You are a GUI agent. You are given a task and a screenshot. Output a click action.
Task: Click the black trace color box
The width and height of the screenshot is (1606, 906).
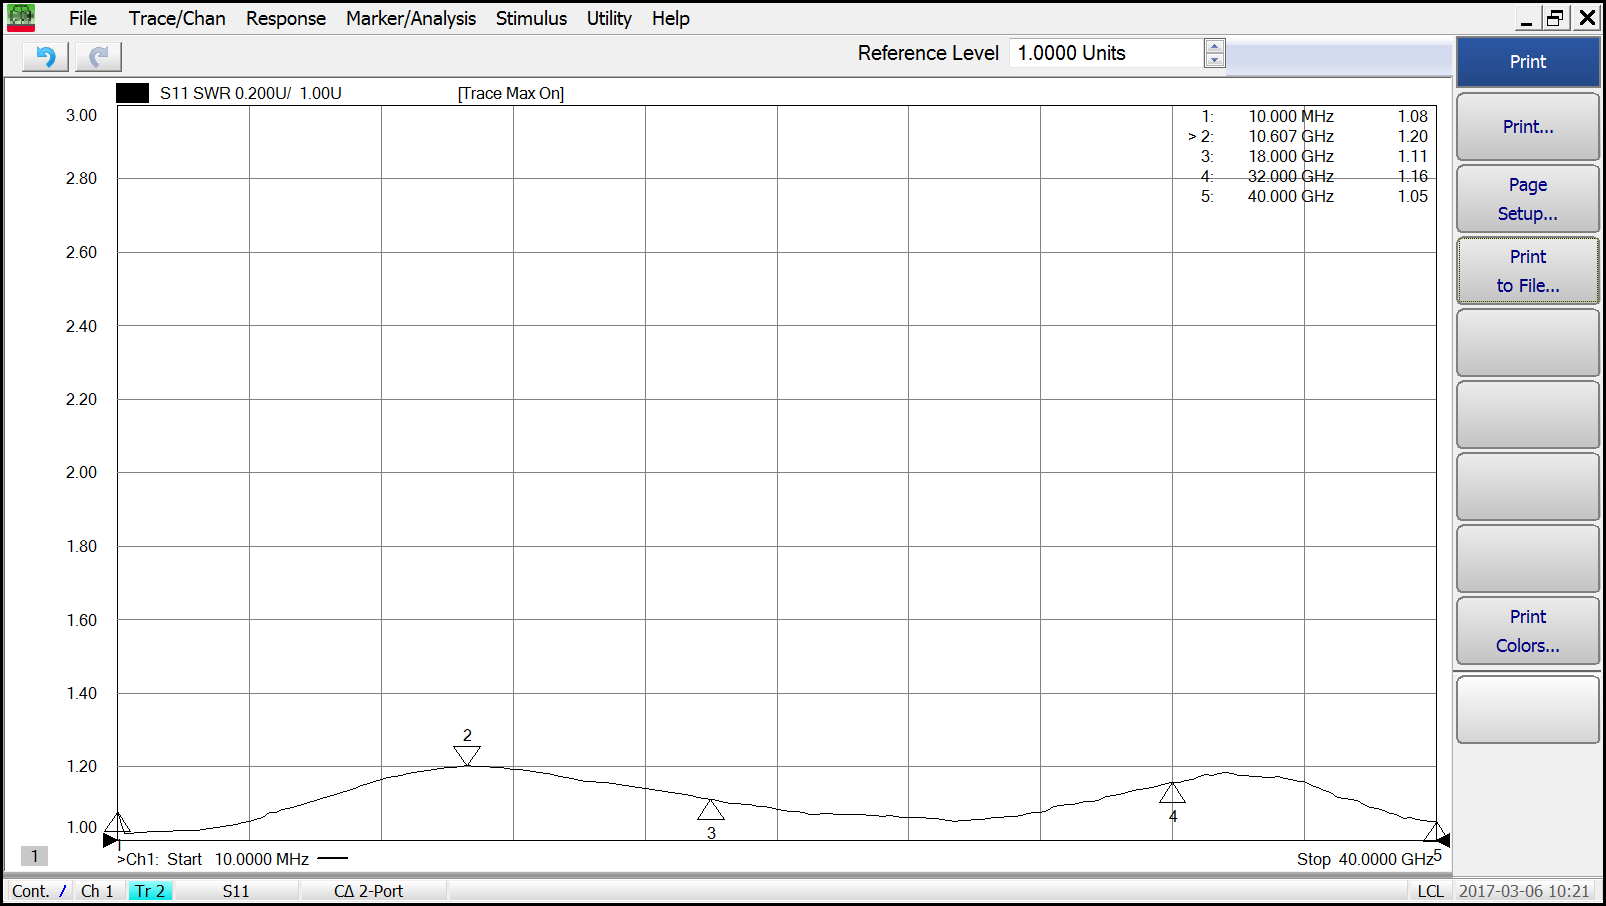(x=132, y=93)
